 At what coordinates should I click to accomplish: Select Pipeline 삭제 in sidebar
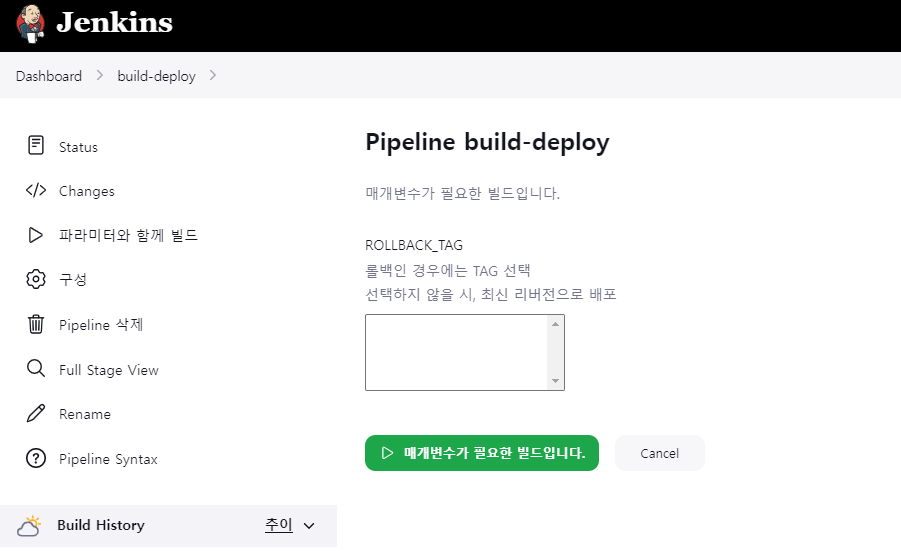pos(101,325)
